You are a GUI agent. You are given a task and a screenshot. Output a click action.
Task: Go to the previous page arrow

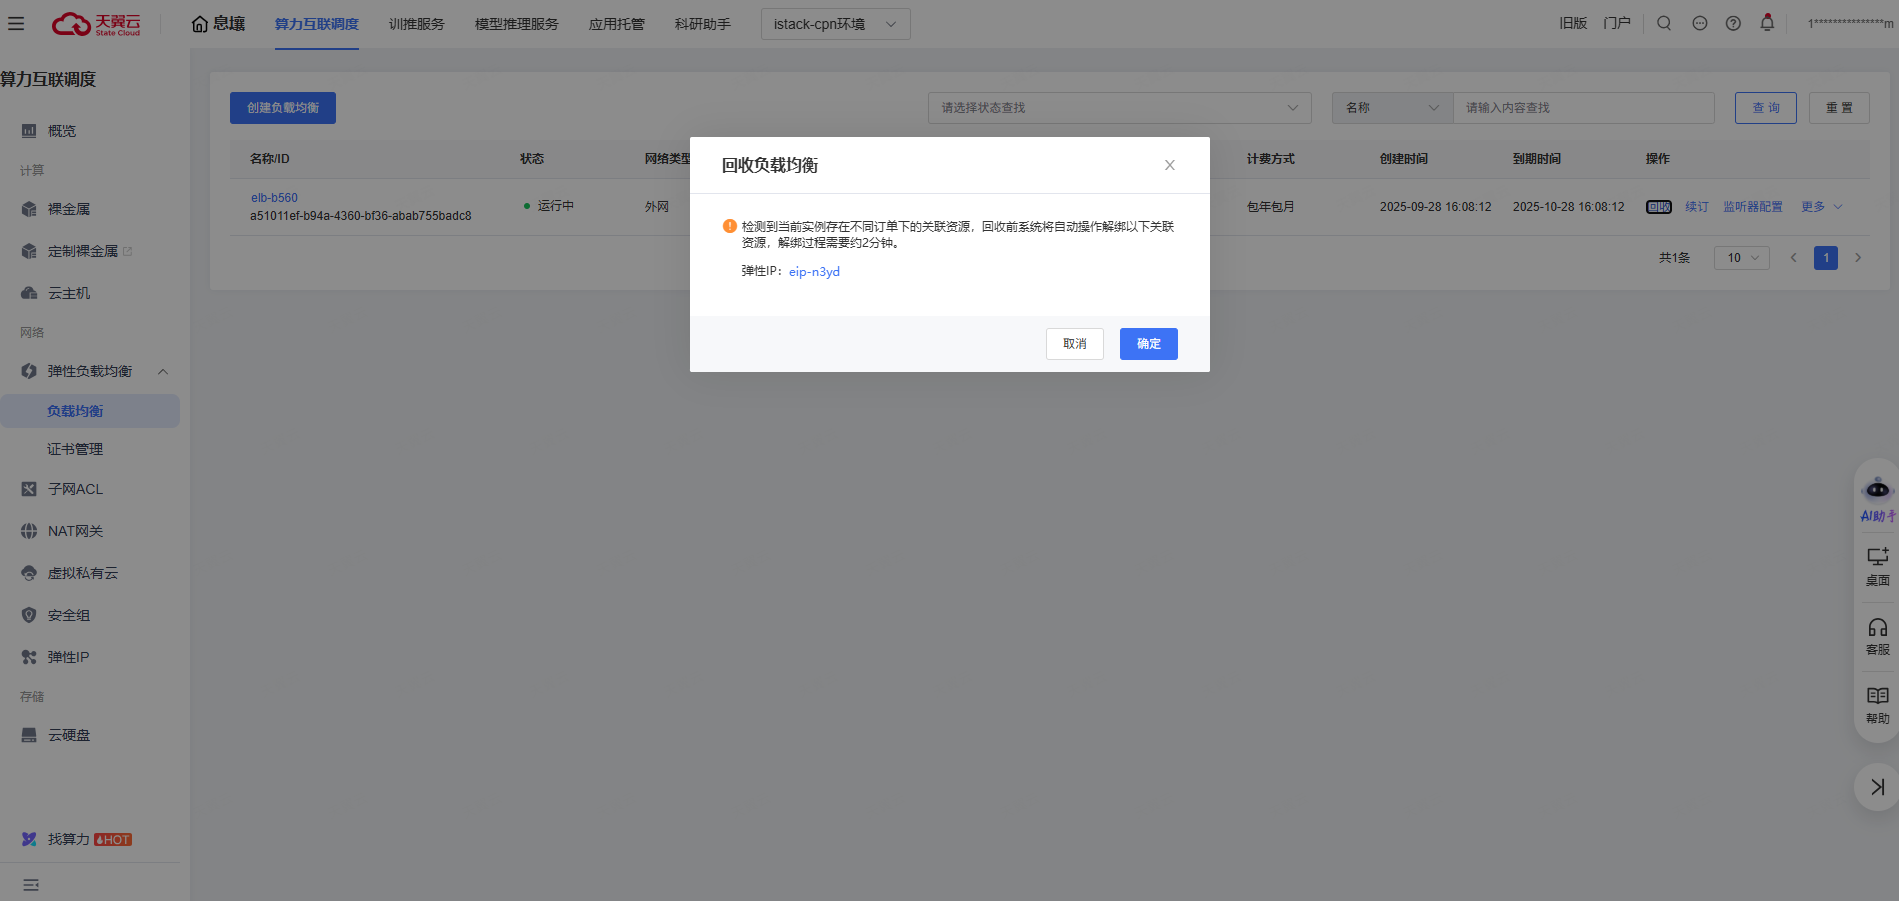1793,258
